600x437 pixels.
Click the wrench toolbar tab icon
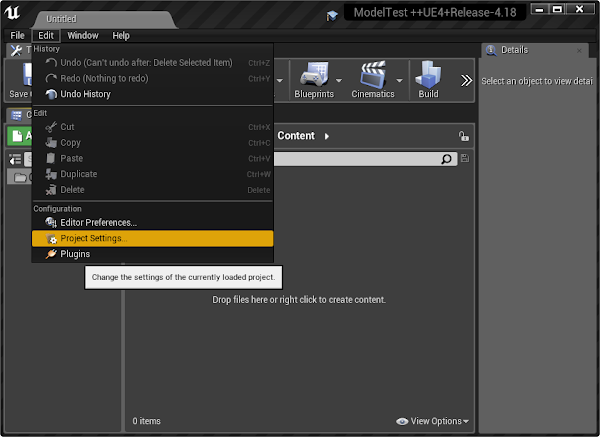[x=16, y=51]
